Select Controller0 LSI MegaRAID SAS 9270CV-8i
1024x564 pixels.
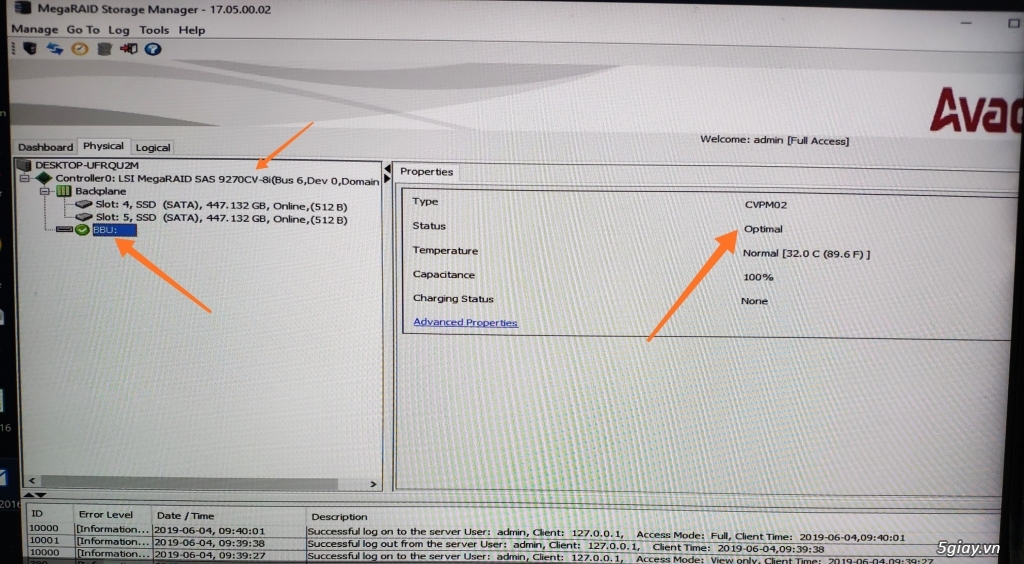tap(217, 180)
